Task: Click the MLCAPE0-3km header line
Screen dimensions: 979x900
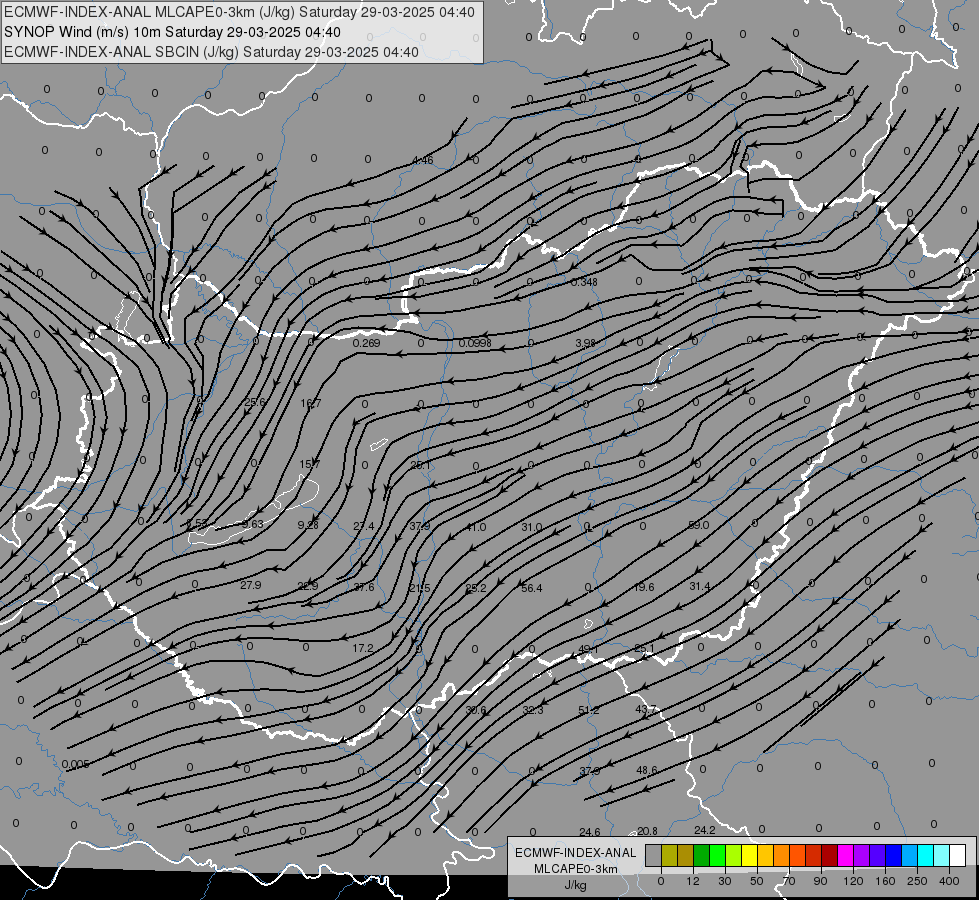Action: click(239, 12)
